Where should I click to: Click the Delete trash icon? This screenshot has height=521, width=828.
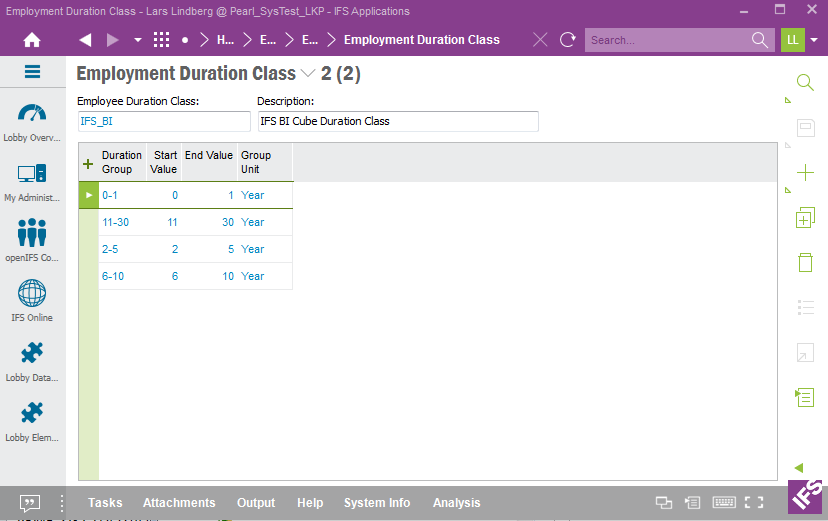point(805,262)
